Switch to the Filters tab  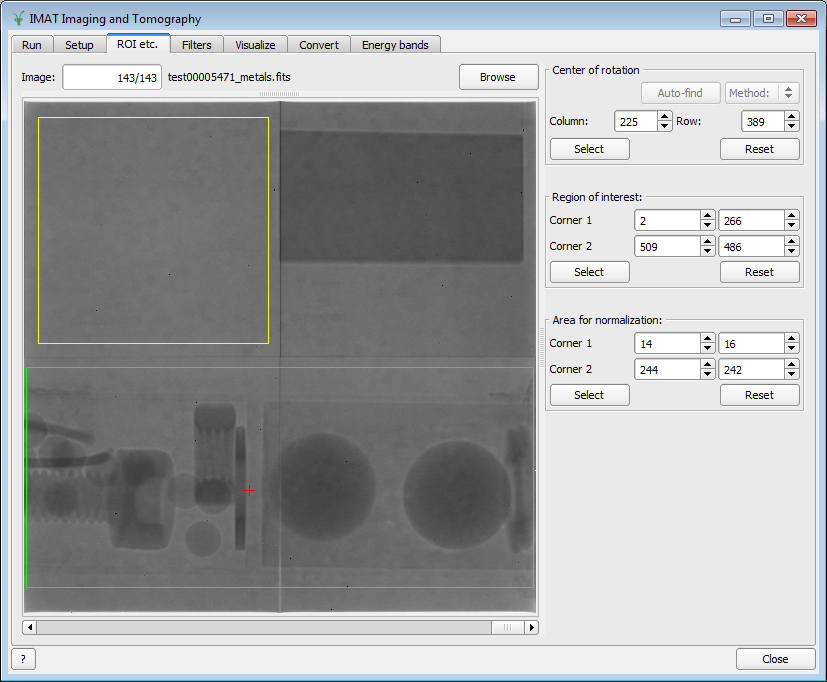196,44
